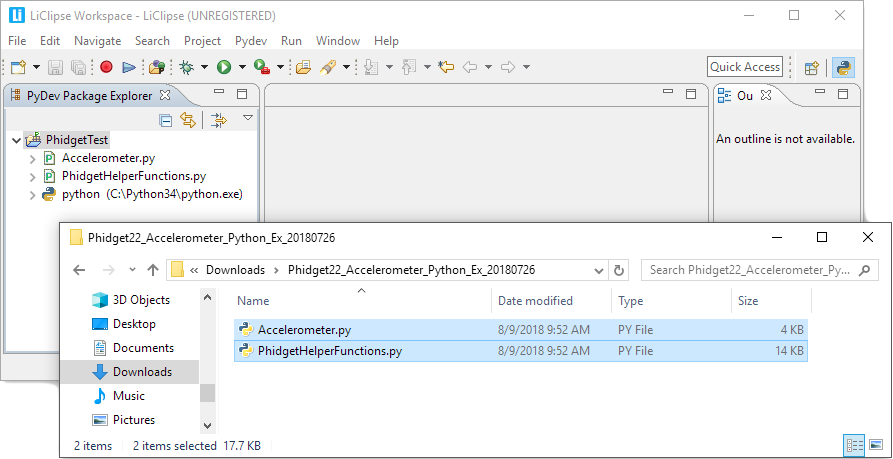The height and width of the screenshot is (459, 893).
Task: Select the PhidgetTest project
Action: coord(77,140)
